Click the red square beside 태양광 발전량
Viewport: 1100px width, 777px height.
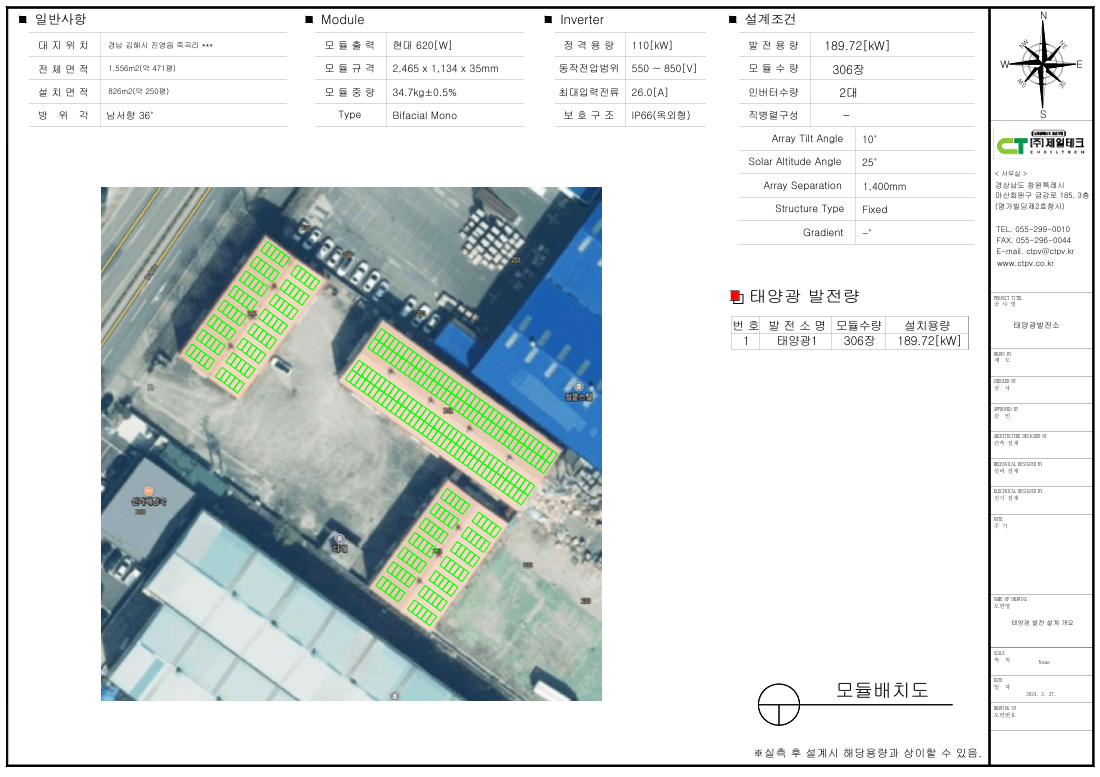pos(736,296)
